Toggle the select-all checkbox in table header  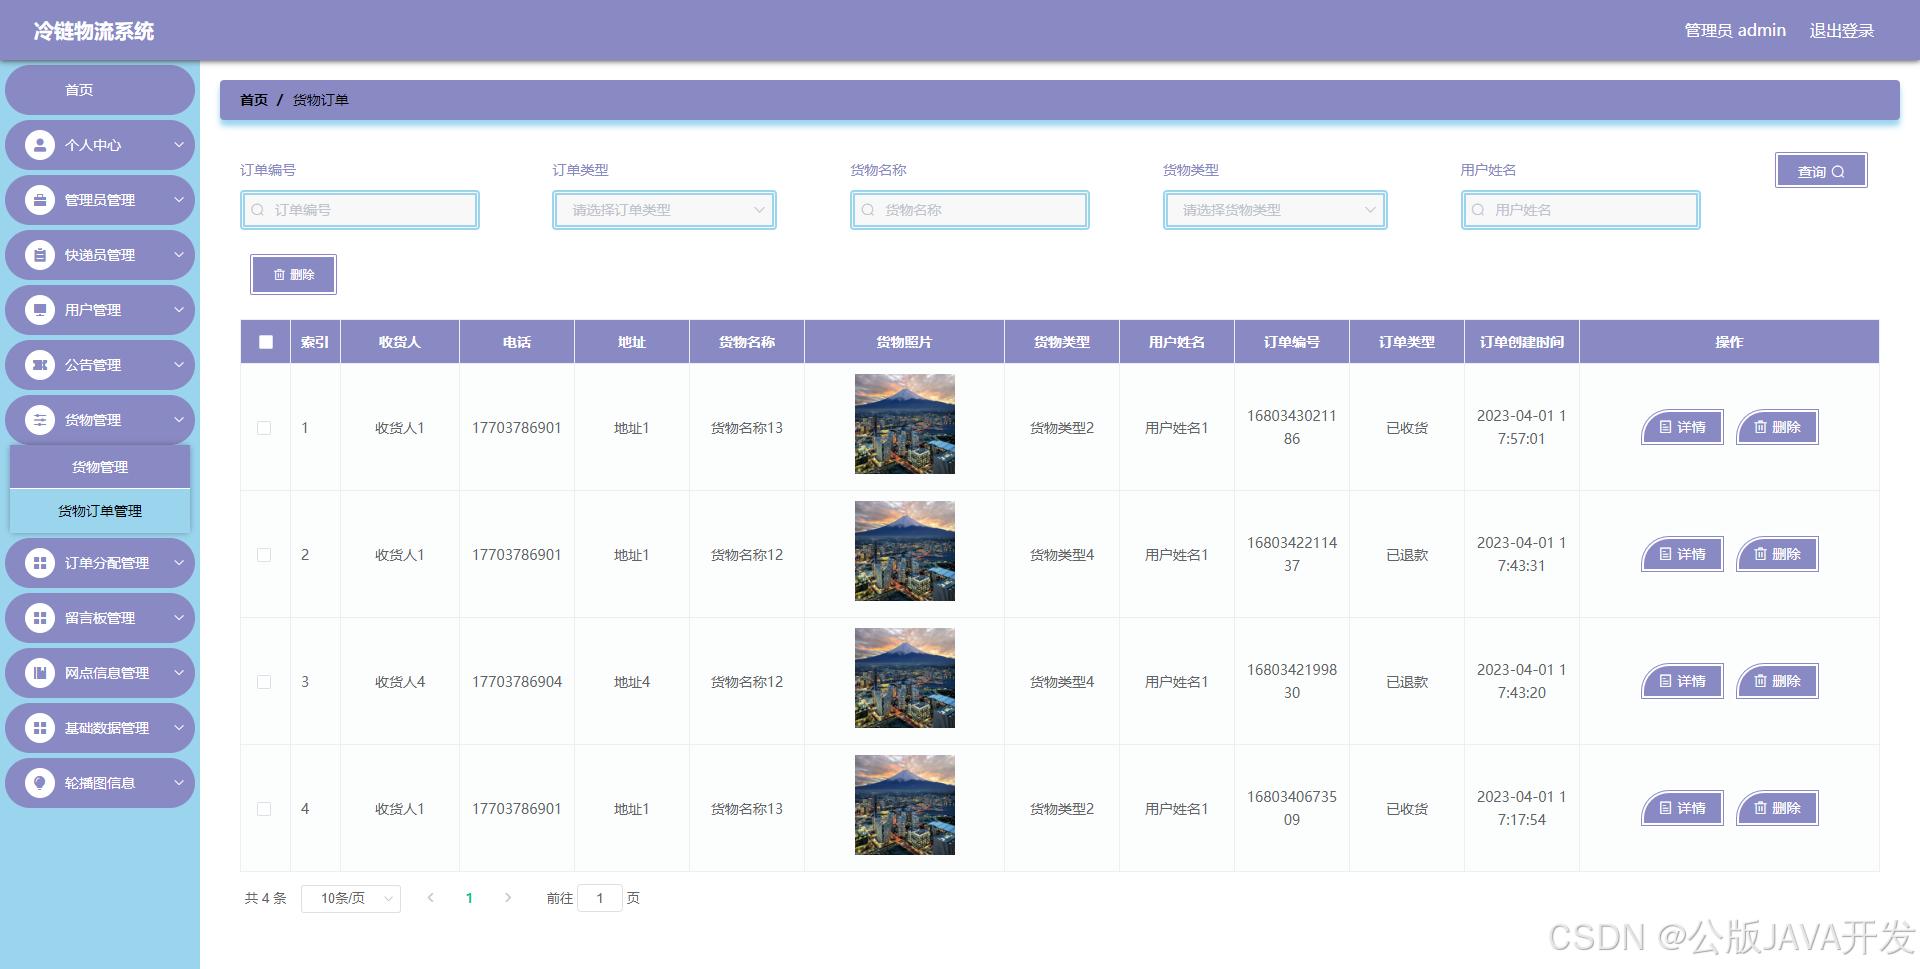[x=266, y=342]
